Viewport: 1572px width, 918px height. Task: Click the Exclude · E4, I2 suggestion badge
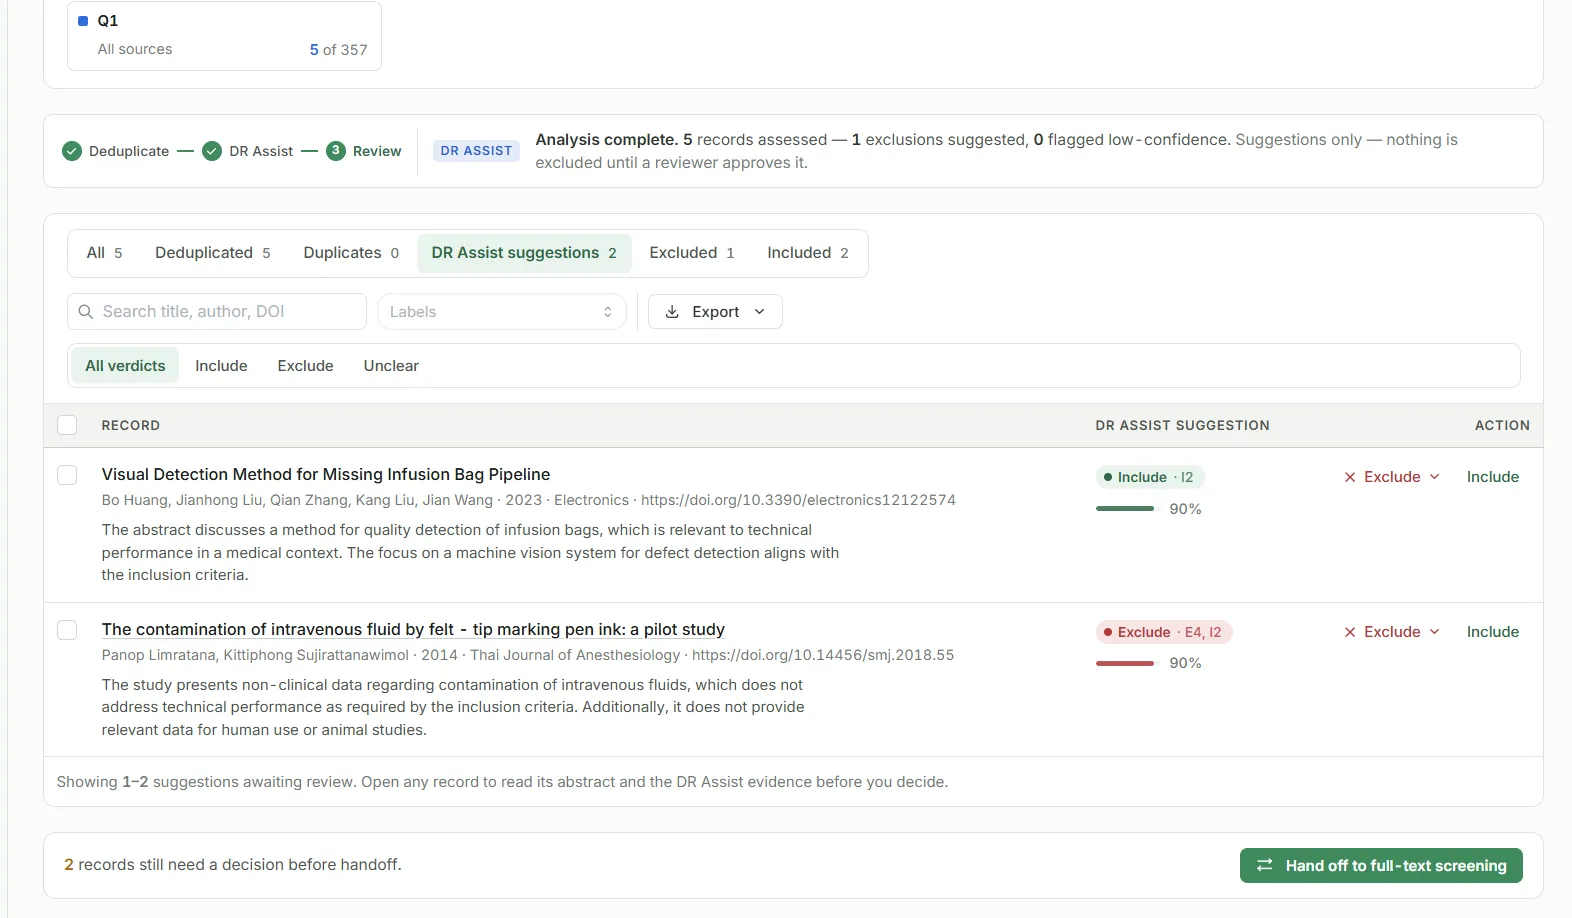(x=1164, y=632)
